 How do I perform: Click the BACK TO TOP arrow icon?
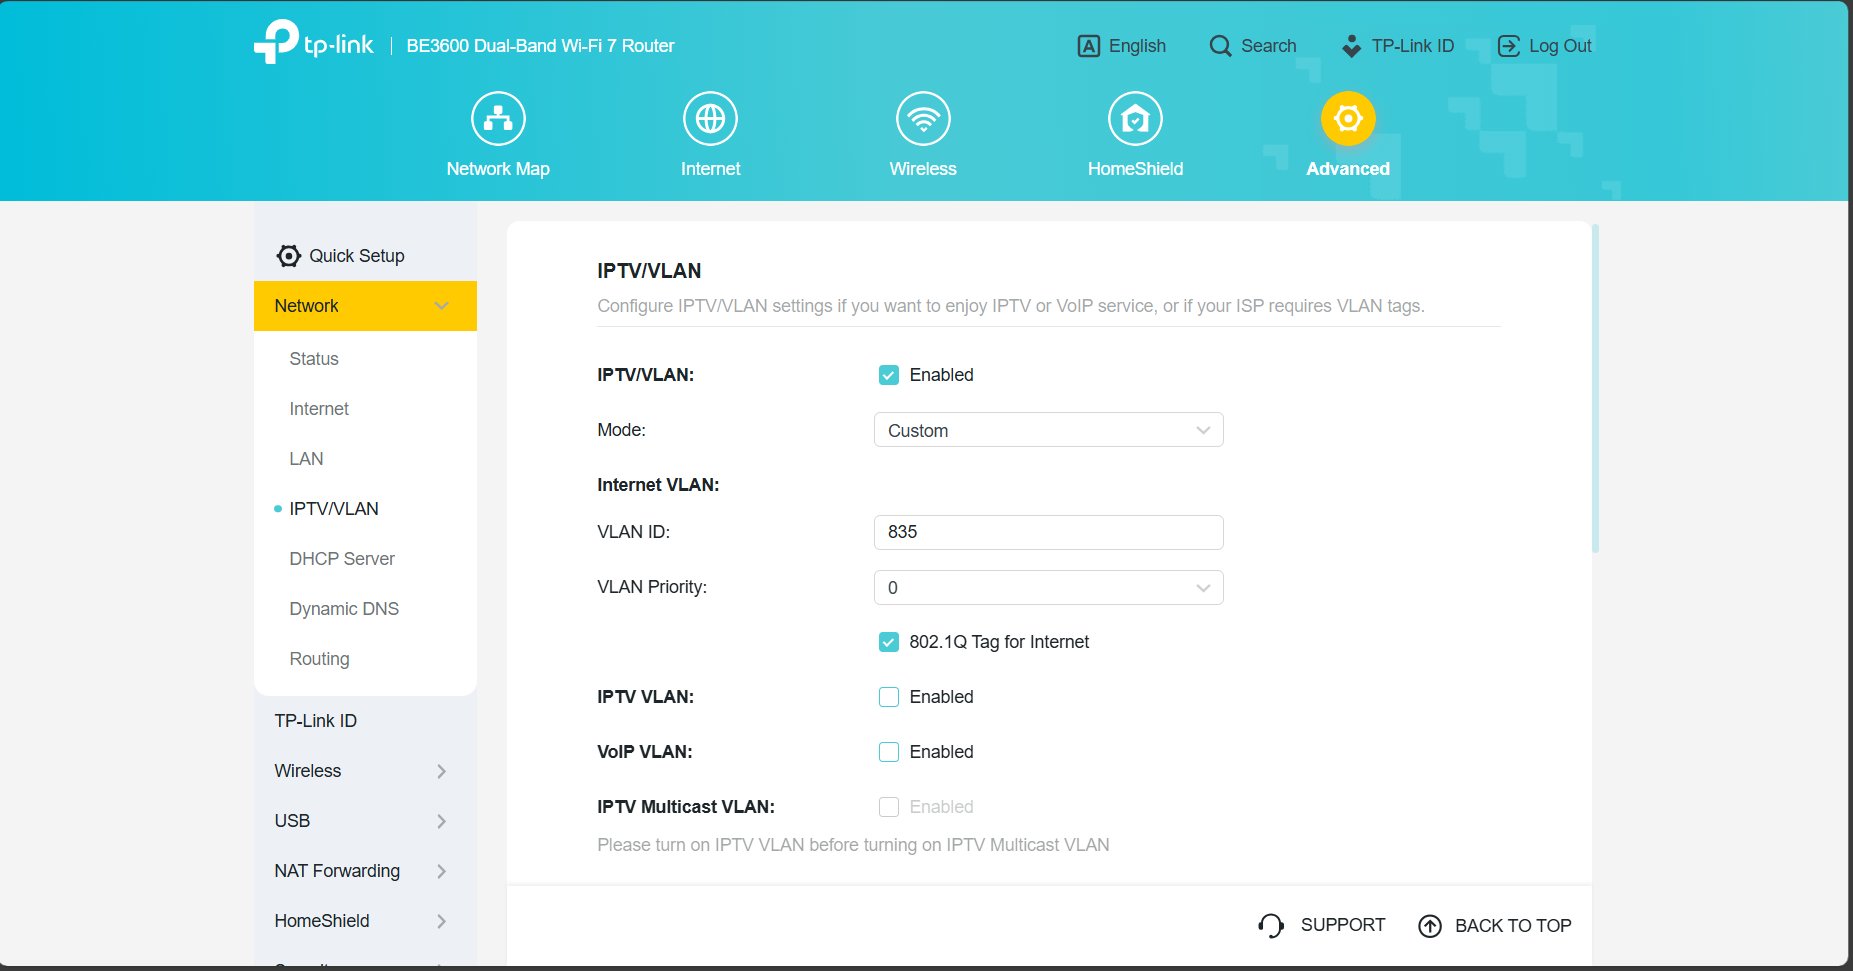pos(1430,926)
